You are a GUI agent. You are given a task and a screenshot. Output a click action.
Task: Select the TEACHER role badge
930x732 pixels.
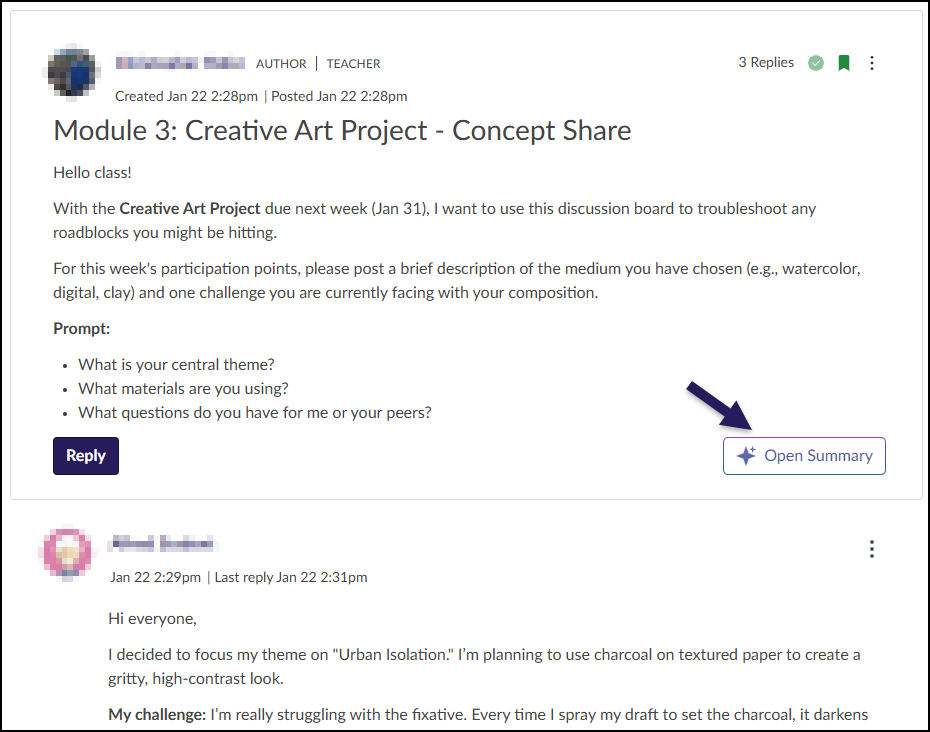pyautogui.click(x=353, y=63)
